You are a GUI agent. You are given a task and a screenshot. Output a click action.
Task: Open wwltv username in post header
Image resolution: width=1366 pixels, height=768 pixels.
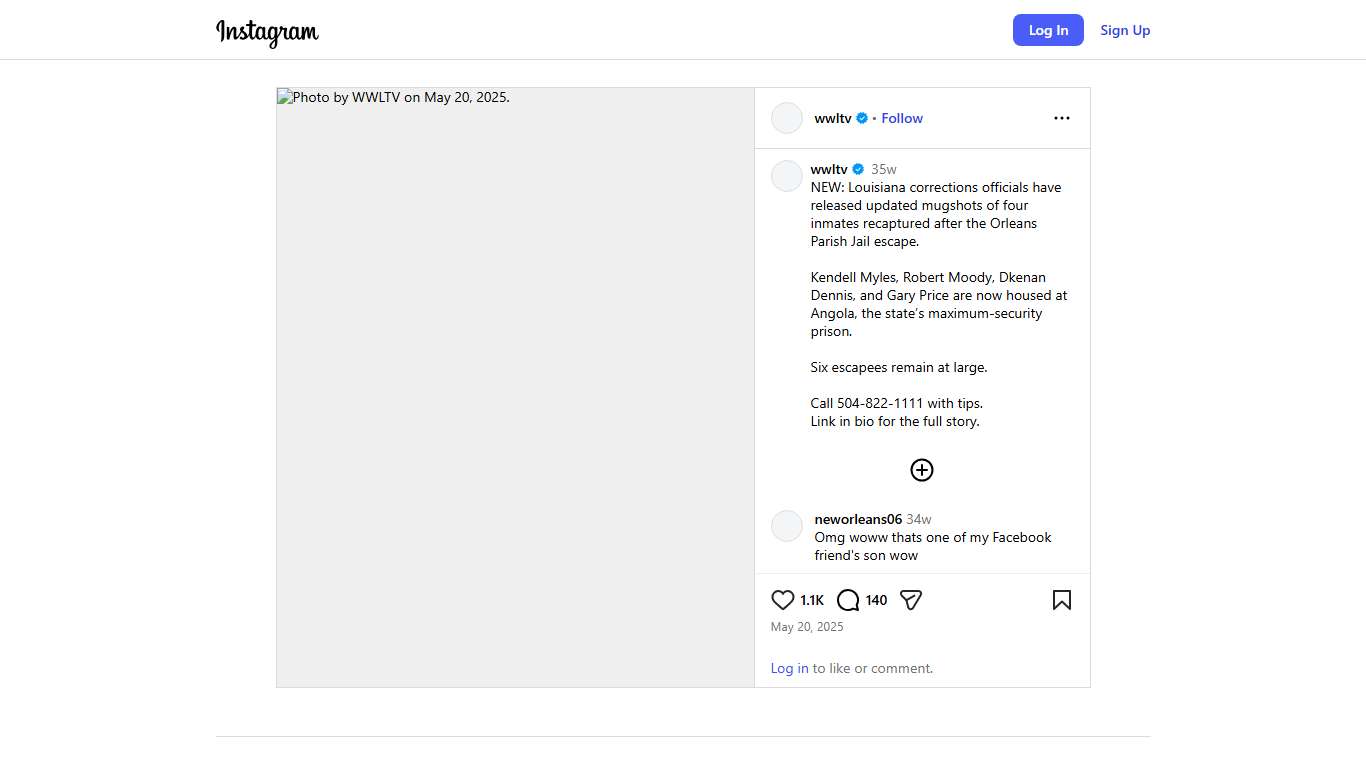pyautogui.click(x=833, y=118)
